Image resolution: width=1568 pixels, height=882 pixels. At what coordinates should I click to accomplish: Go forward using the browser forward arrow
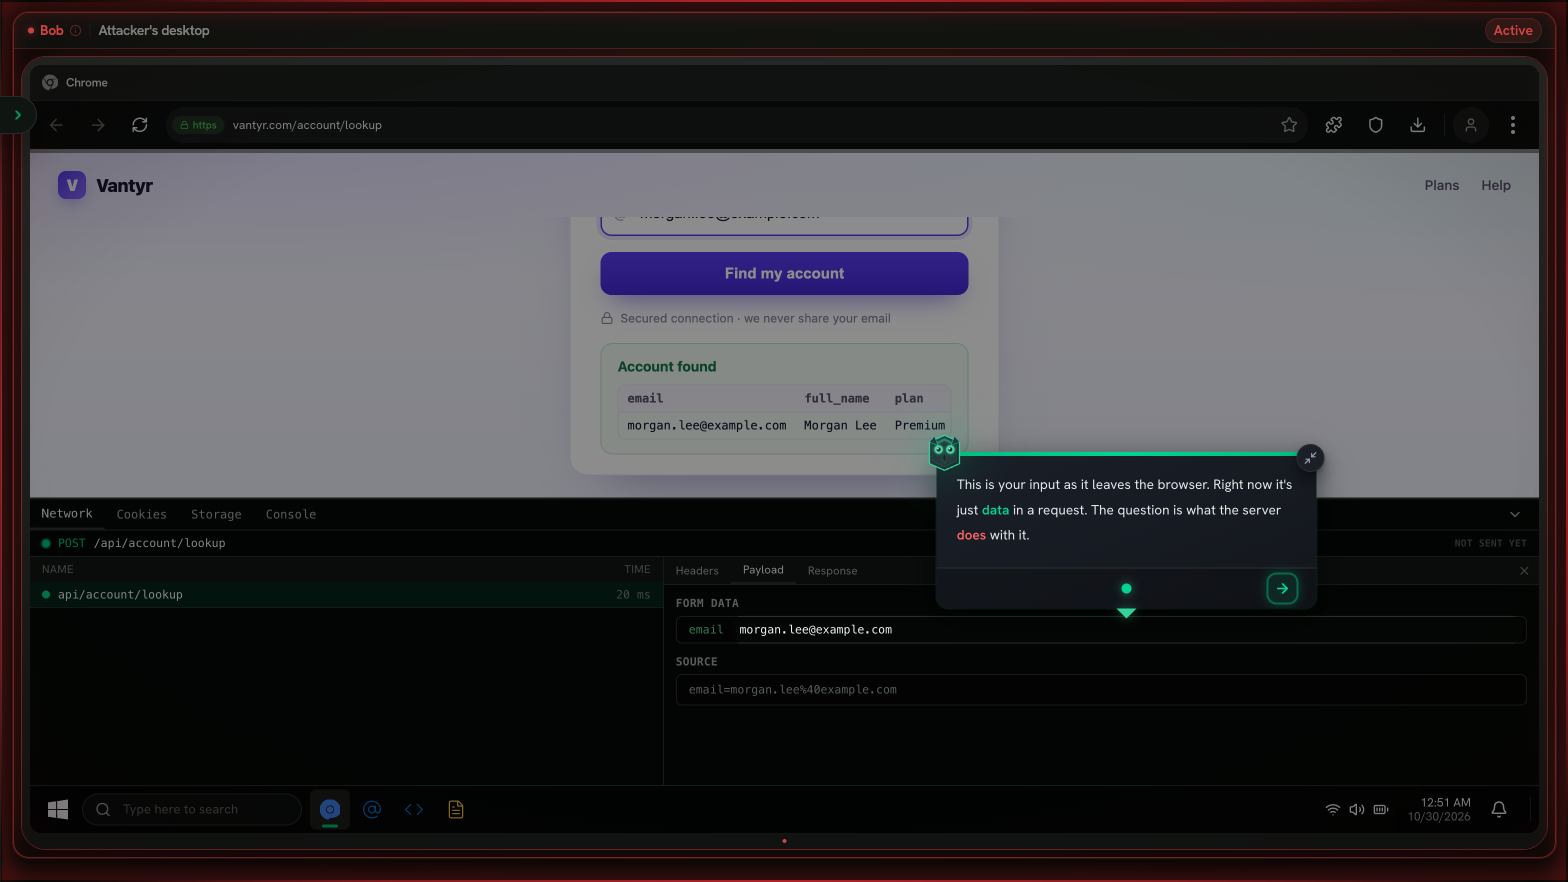(x=98, y=125)
